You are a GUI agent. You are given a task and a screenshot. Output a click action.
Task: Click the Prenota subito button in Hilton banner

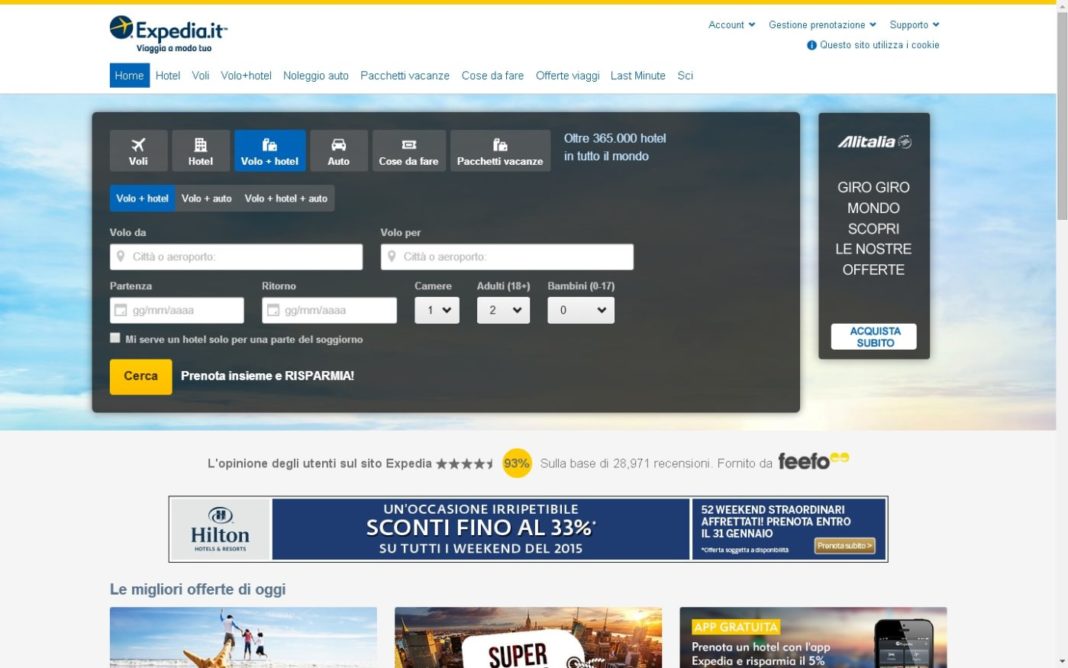tap(845, 545)
